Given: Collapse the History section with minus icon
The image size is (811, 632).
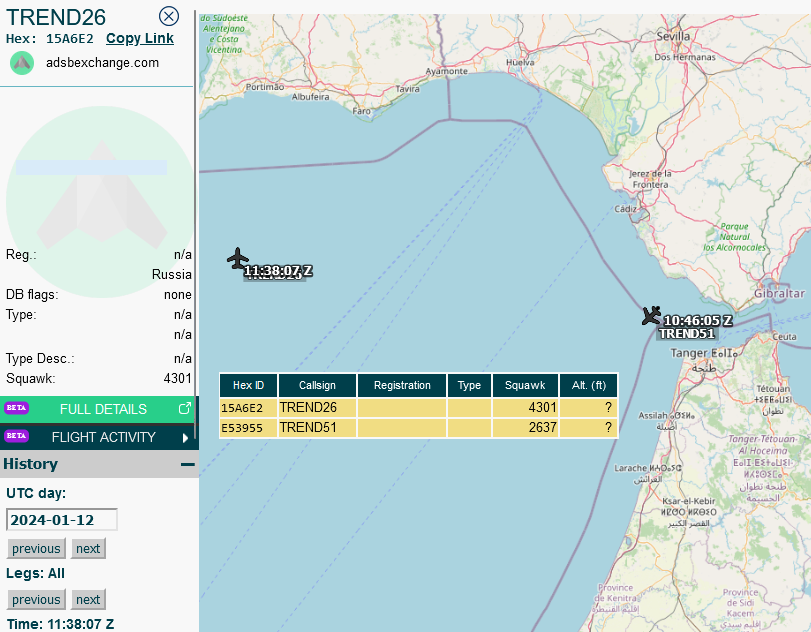Looking at the screenshot, I should coord(188,464).
